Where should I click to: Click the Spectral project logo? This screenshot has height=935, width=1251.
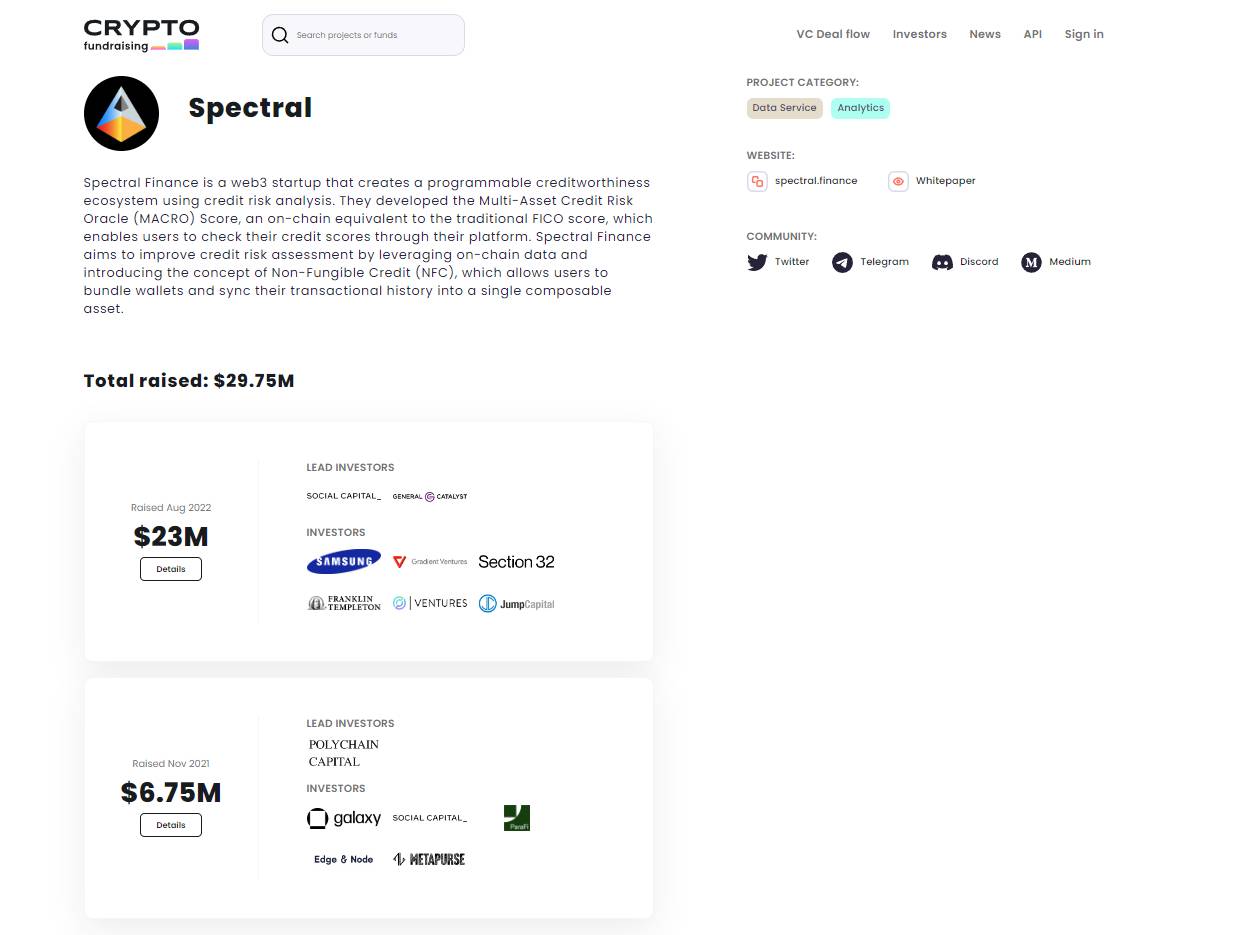(x=121, y=113)
